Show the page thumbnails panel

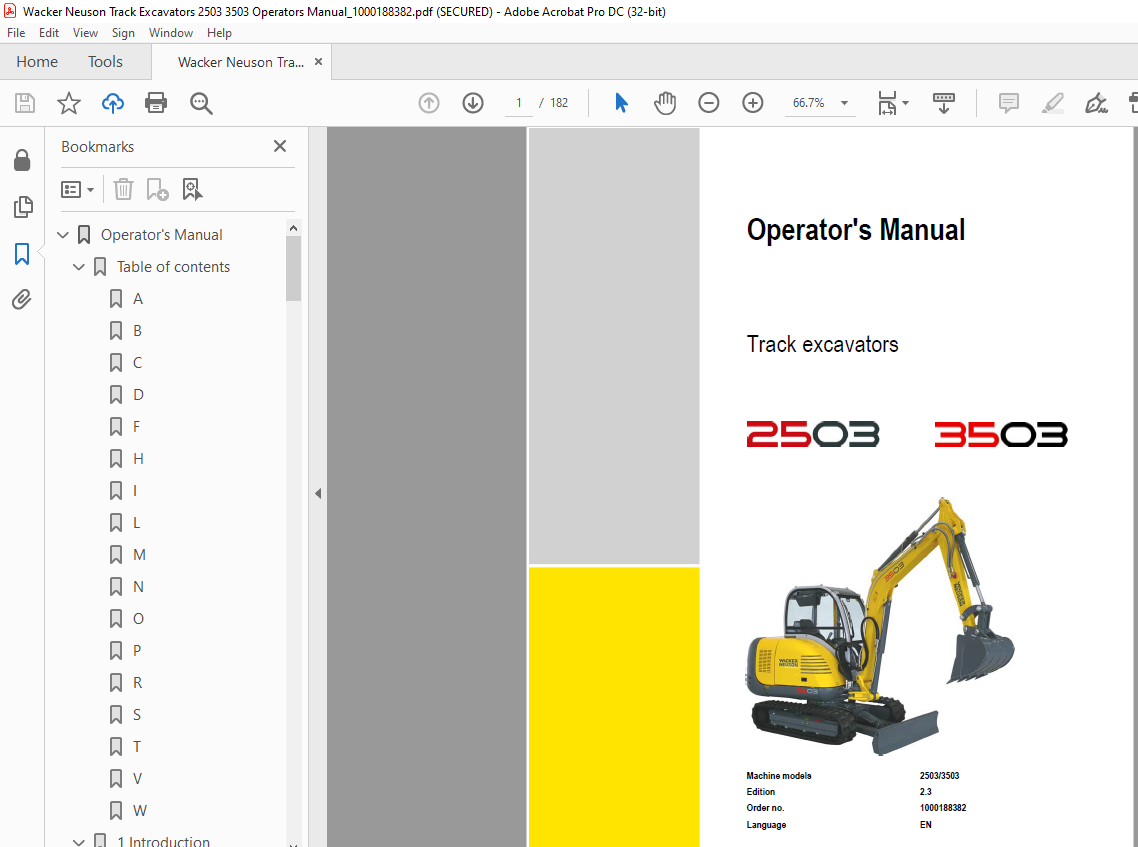22,207
